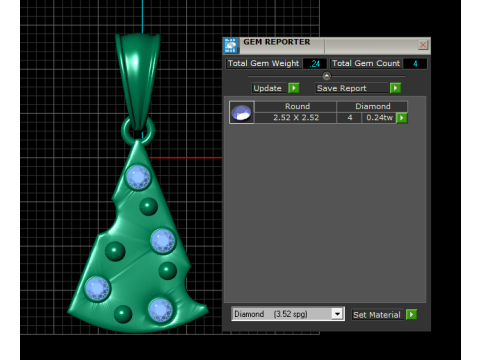
Task: Click green arrow next to Save Report
Action: [x=395, y=88]
